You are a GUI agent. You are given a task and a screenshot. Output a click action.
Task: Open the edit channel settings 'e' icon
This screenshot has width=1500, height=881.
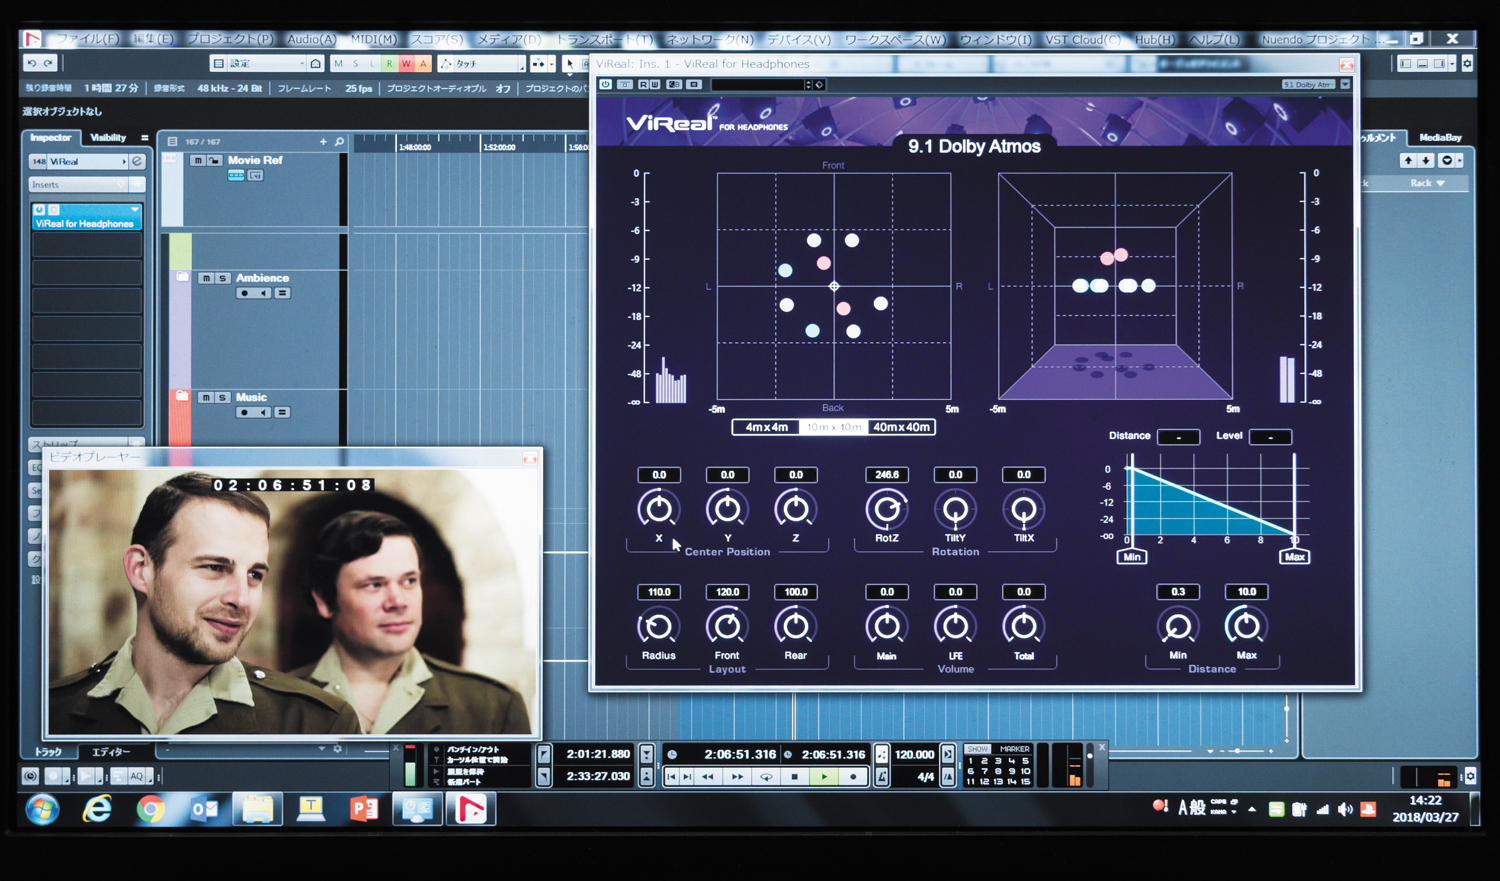pos(137,161)
